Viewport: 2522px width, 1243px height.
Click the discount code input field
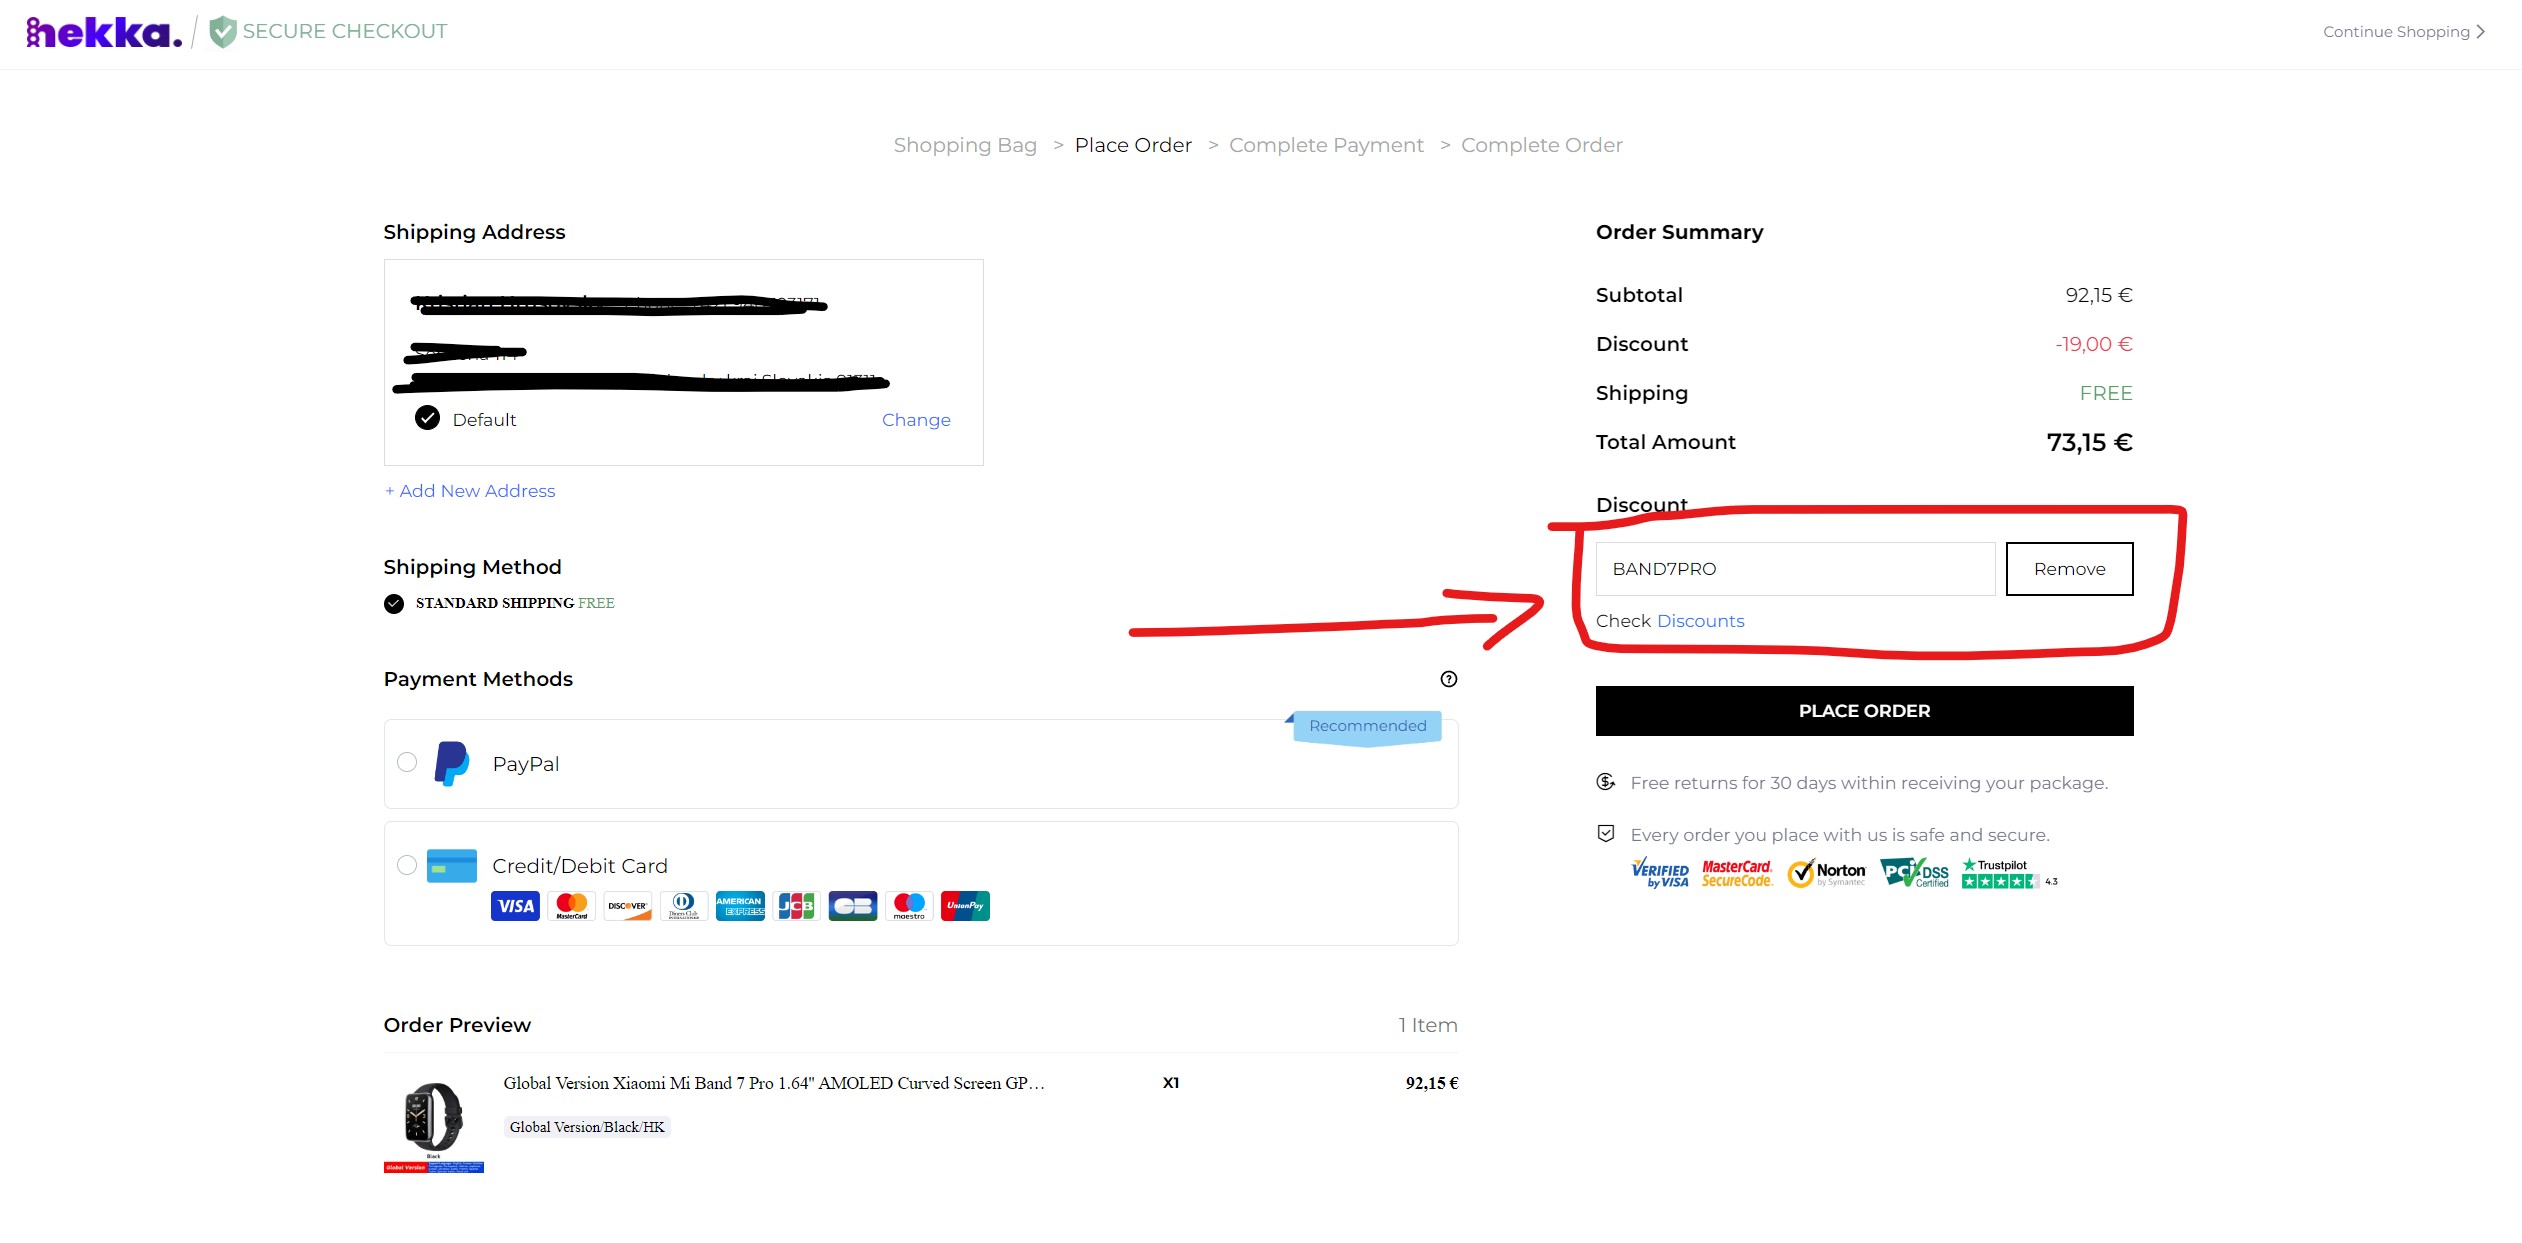tap(1795, 569)
